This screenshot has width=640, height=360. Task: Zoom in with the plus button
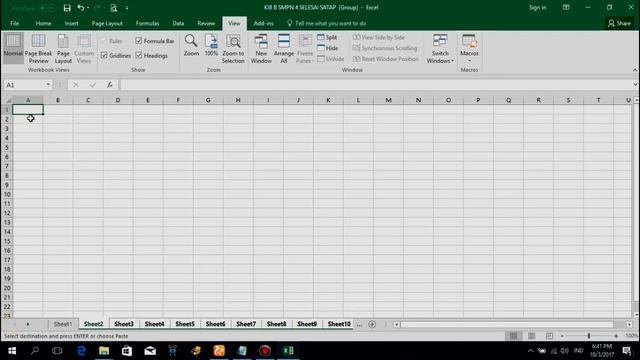[x=616, y=336]
